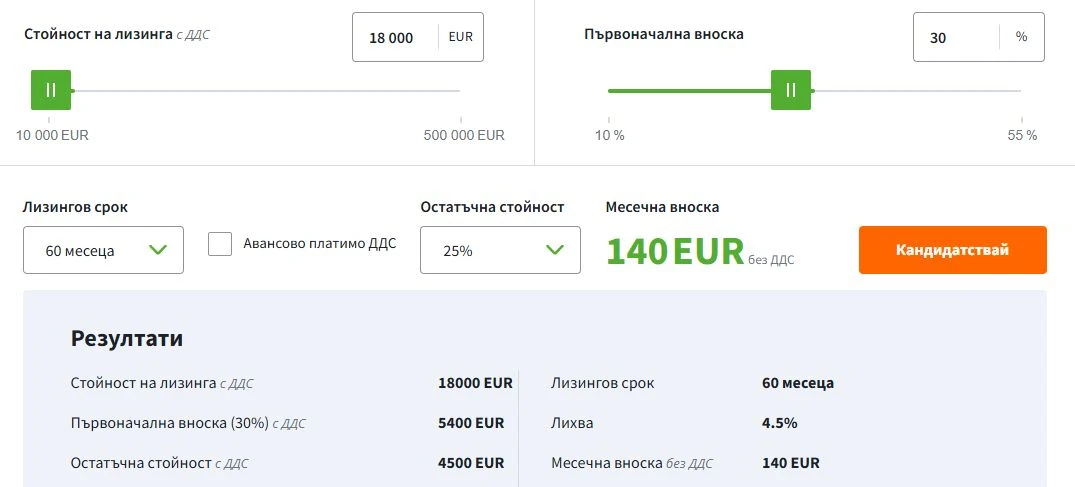Screen dimensions: 1075x487
Task: Enable the Авансово платимо ДДС checkbox
Action: [220, 244]
